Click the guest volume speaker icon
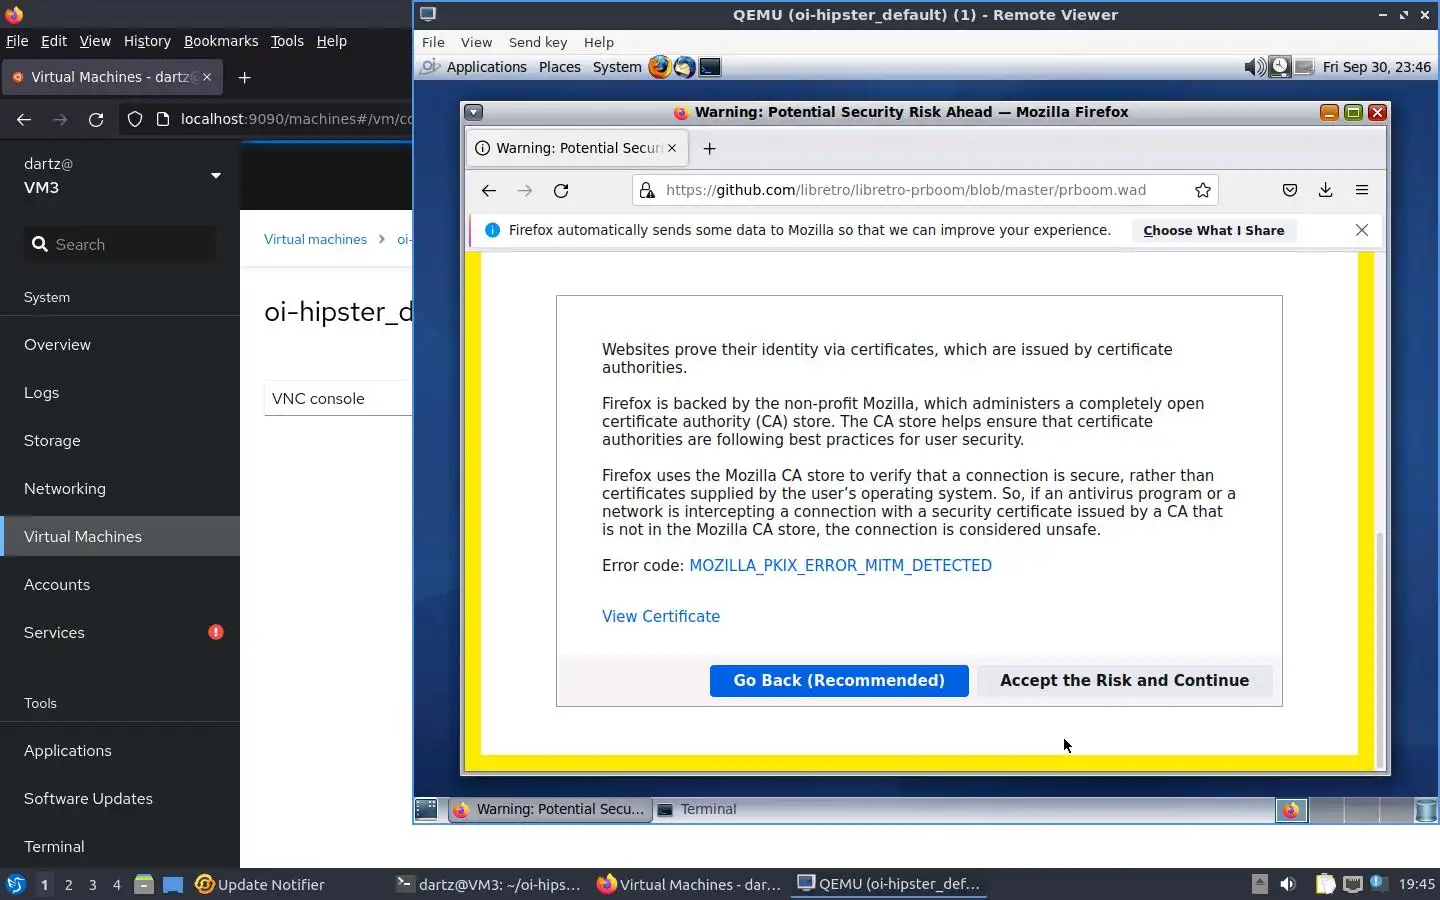1440x900 pixels. [x=1254, y=67]
